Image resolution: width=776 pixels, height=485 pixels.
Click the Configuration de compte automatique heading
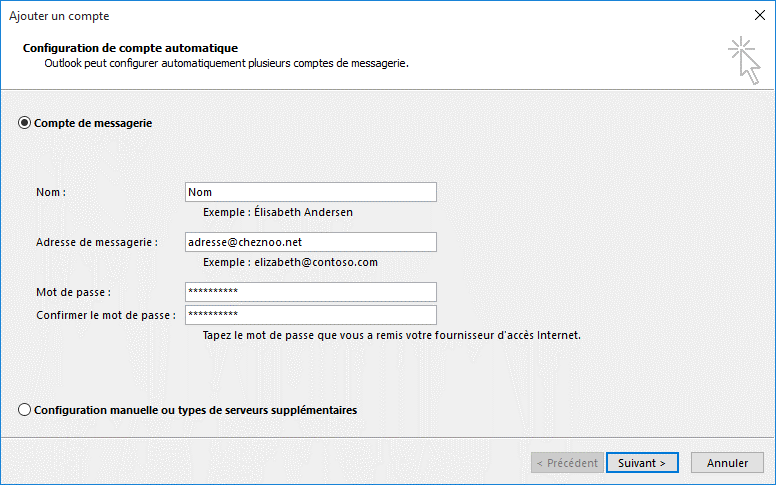(130, 48)
